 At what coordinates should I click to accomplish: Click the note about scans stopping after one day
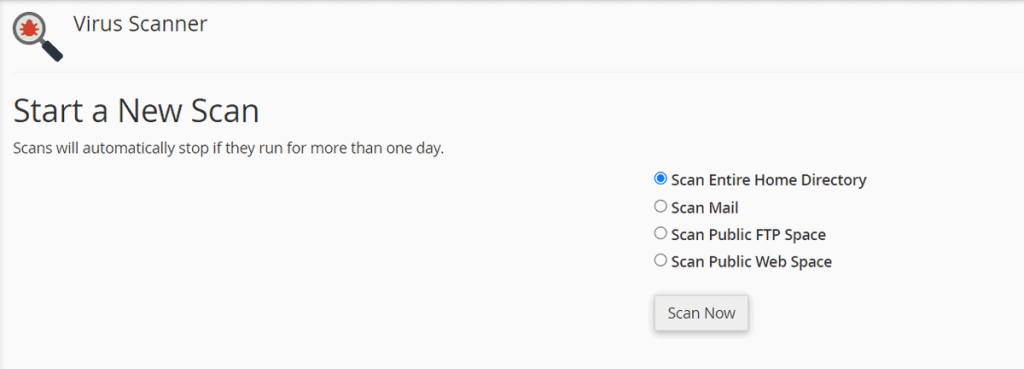pos(229,149)
